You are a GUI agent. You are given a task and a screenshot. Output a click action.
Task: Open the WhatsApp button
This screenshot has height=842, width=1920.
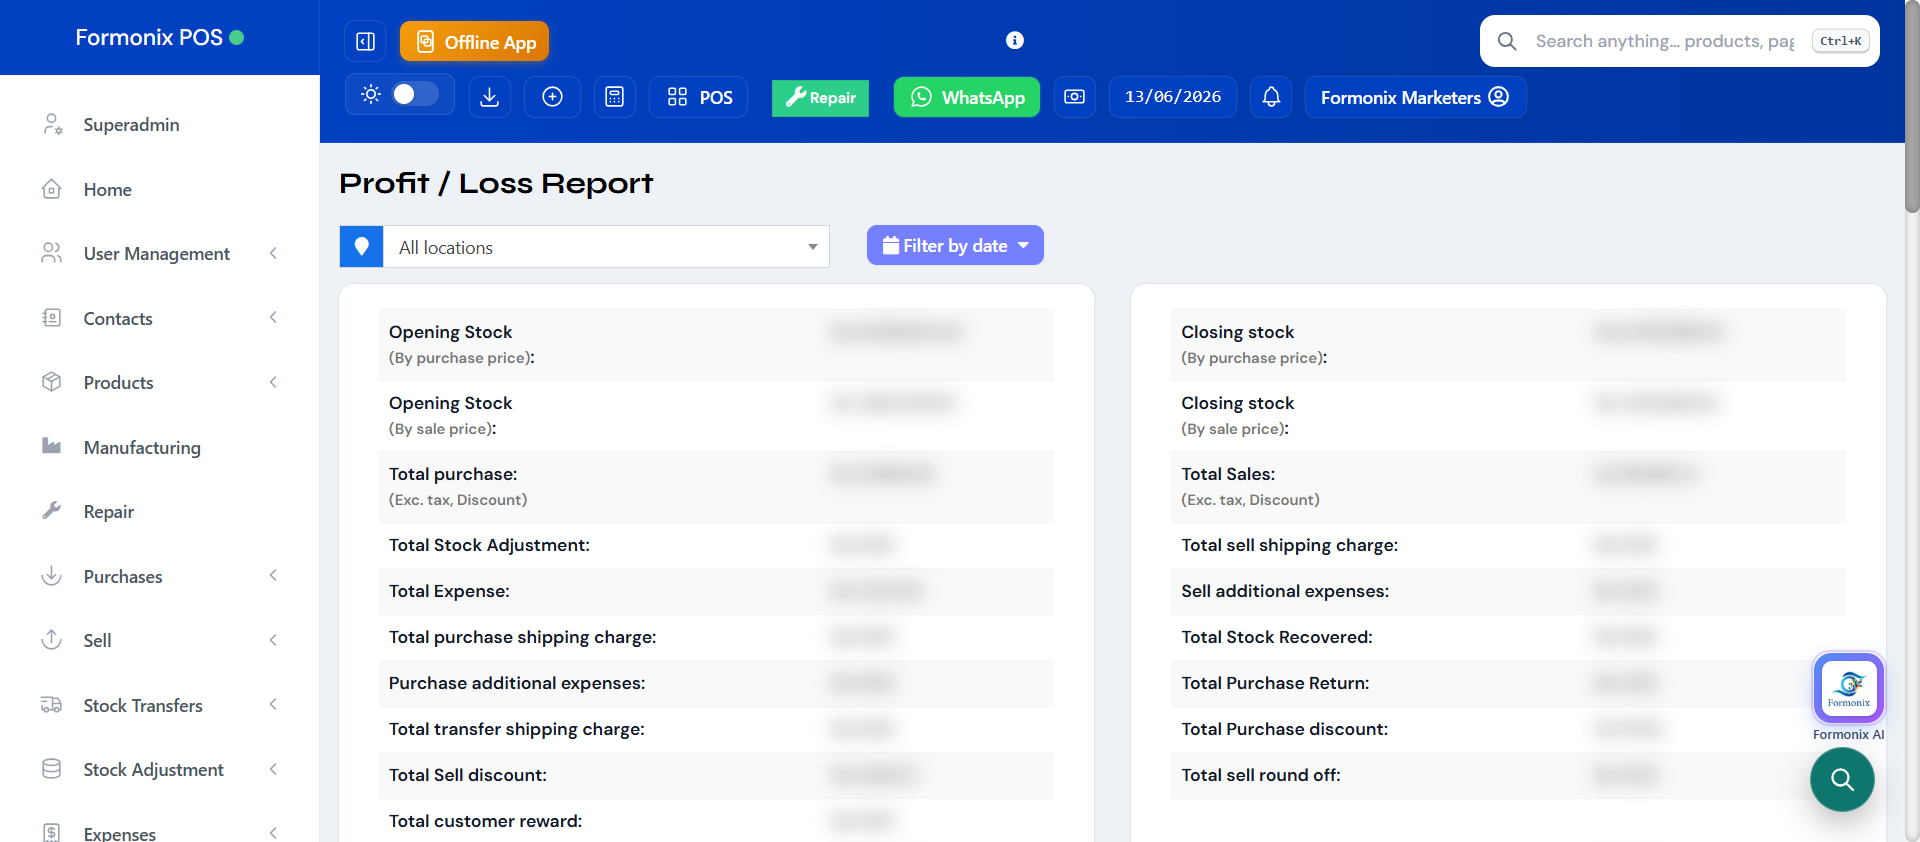(x=967, y=97)
